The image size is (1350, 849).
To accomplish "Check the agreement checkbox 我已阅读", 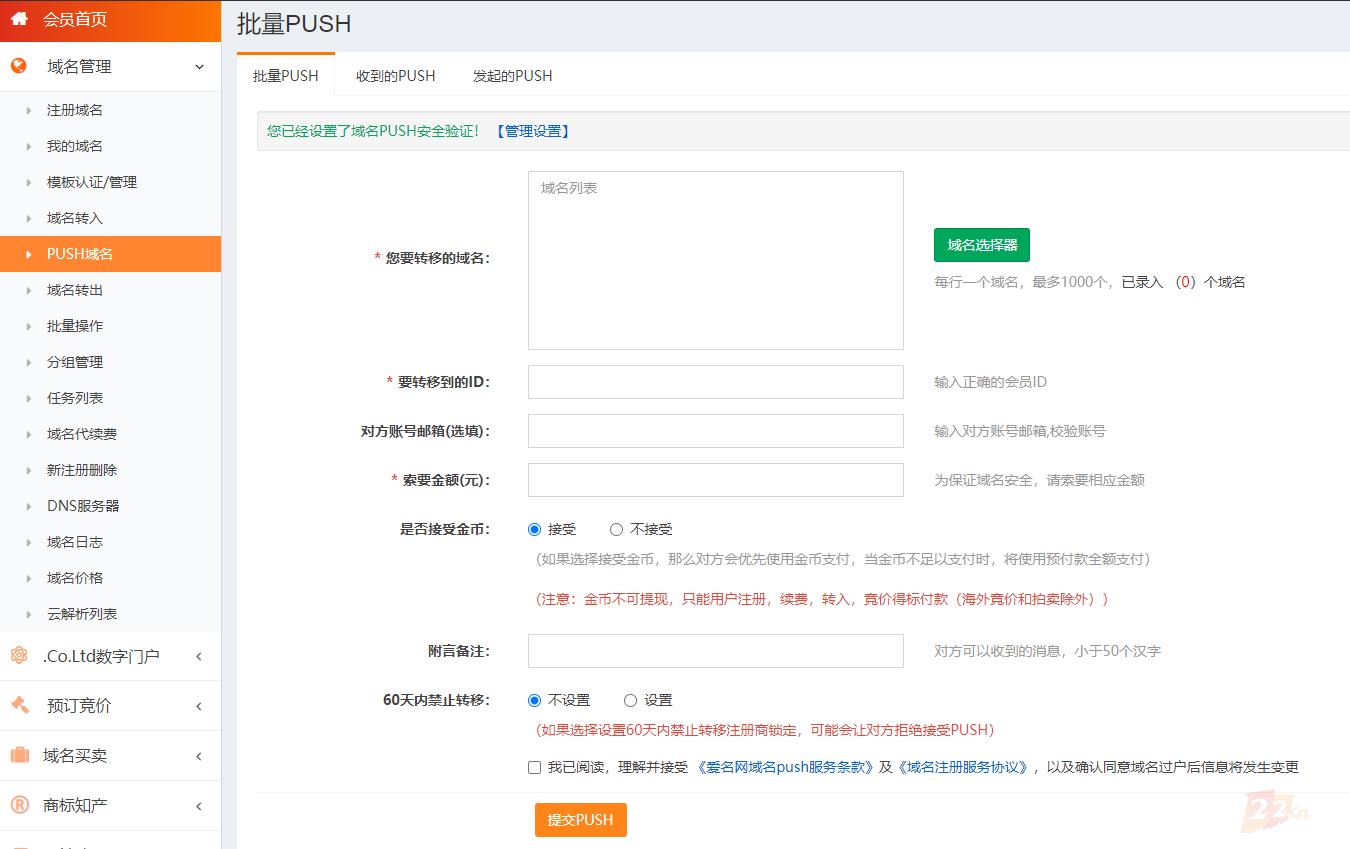I will point(534,767).
